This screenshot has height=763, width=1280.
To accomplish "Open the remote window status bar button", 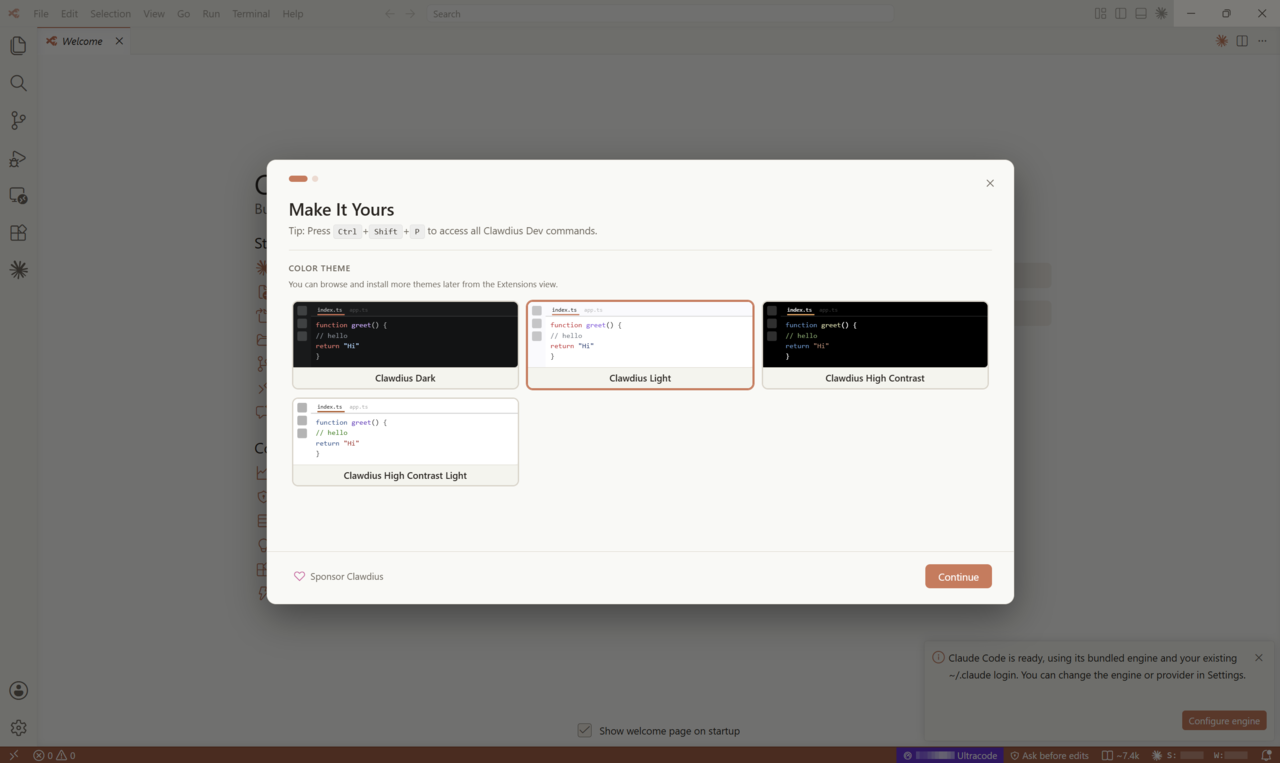I will click(14, 755).
